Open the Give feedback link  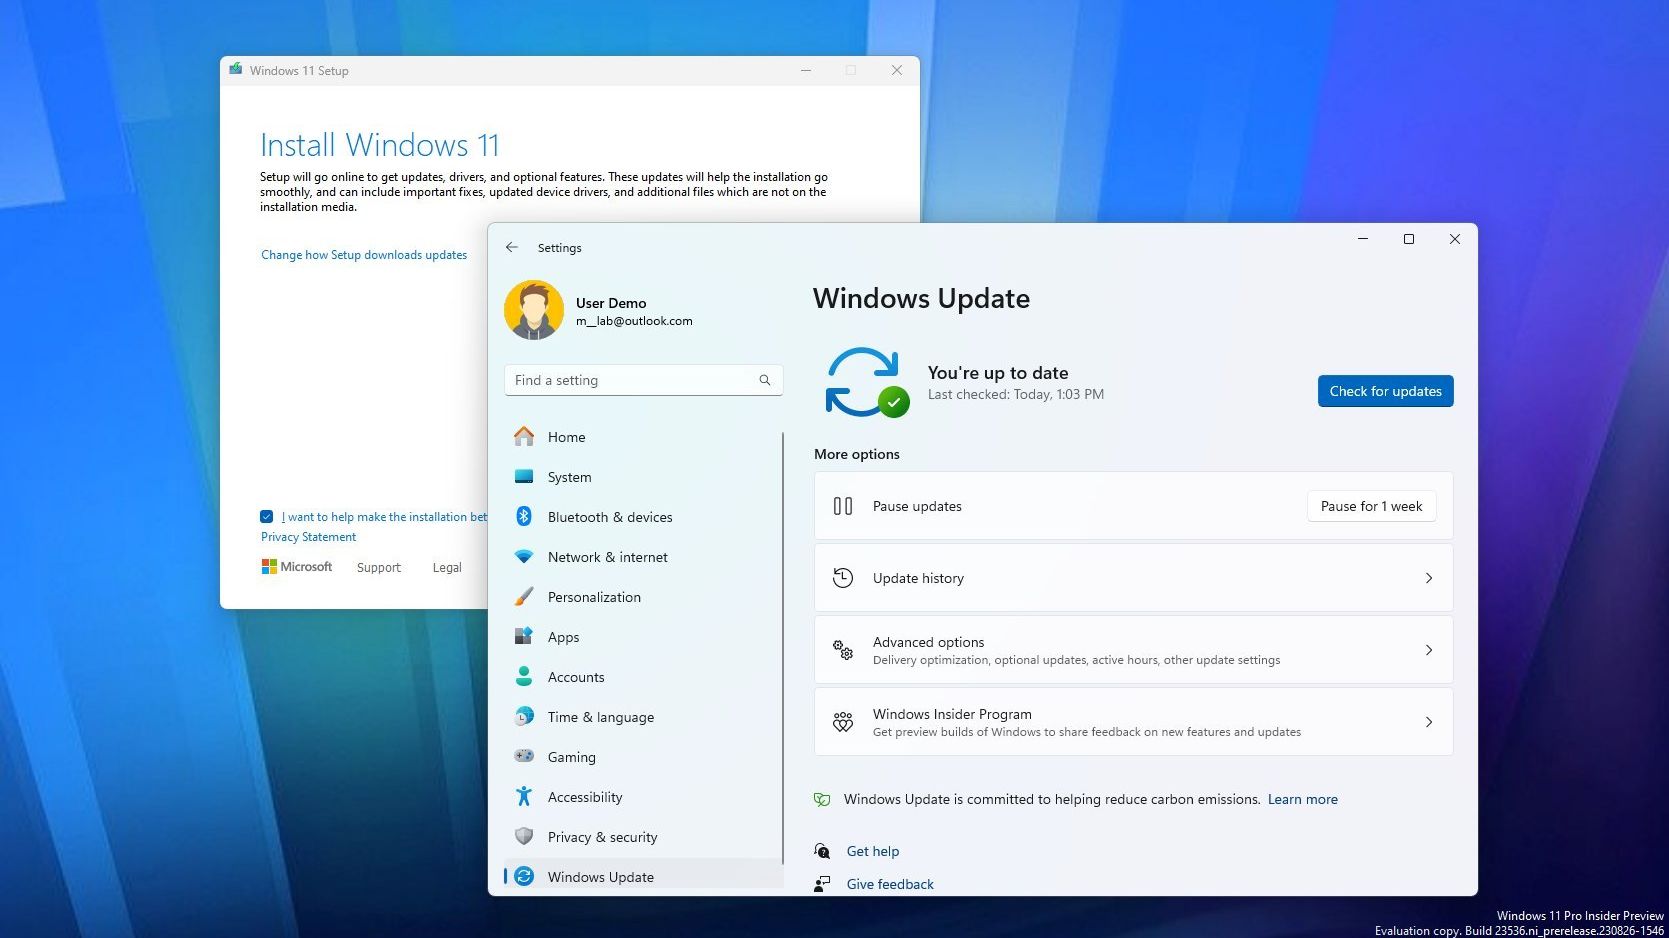pyautogui.click(x=890, y=884)
